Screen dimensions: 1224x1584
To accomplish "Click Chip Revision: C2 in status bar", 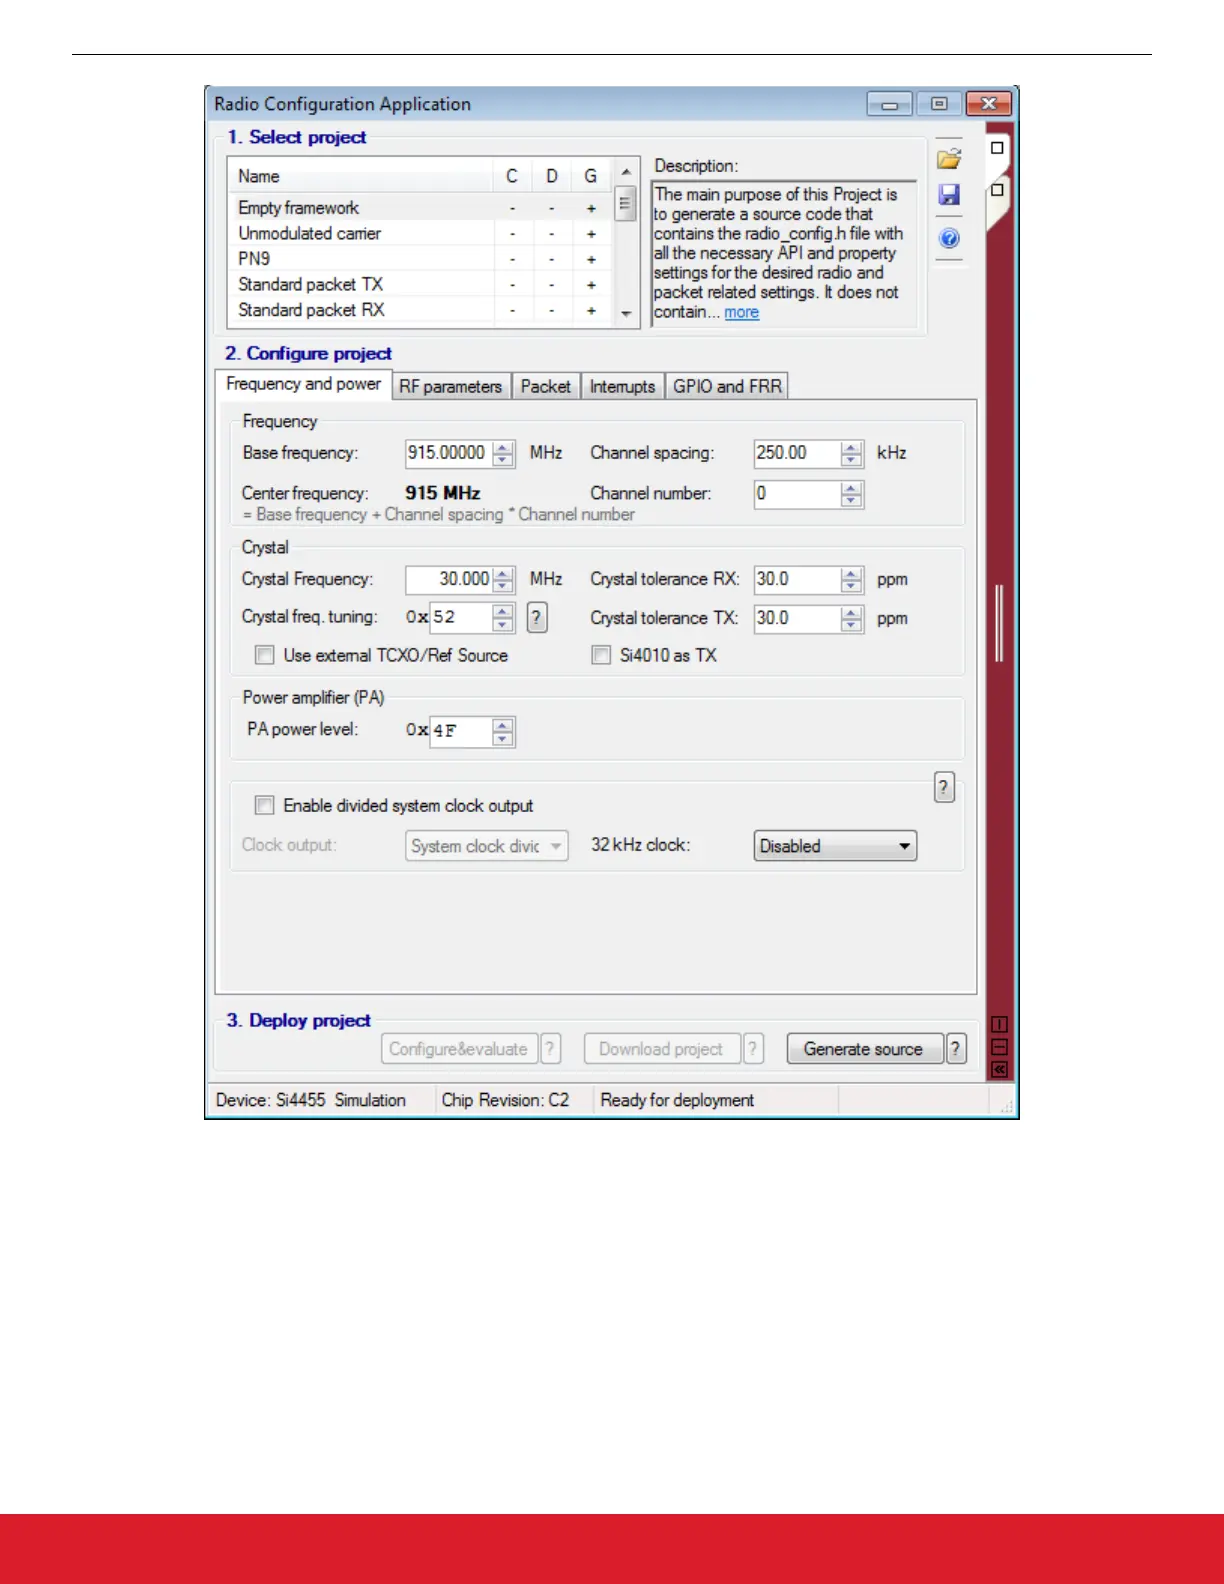I will pos(505,1100).
